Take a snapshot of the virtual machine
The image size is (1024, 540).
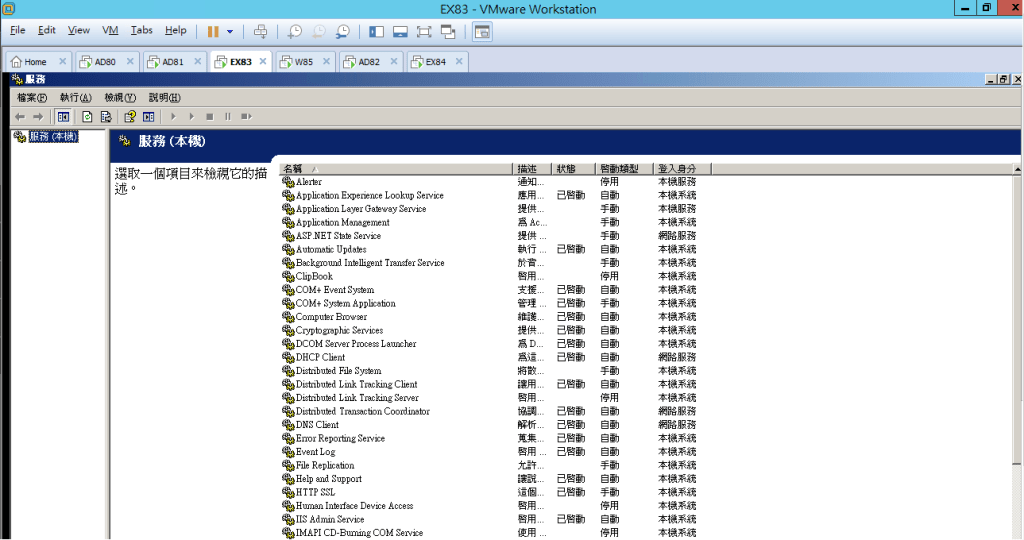coord(295,32)
